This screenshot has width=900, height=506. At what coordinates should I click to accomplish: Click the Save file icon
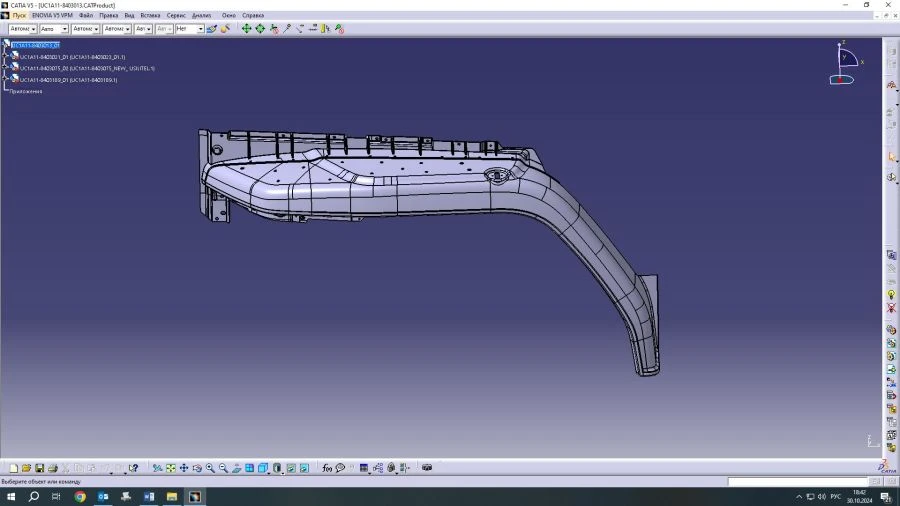pos(40,468)
